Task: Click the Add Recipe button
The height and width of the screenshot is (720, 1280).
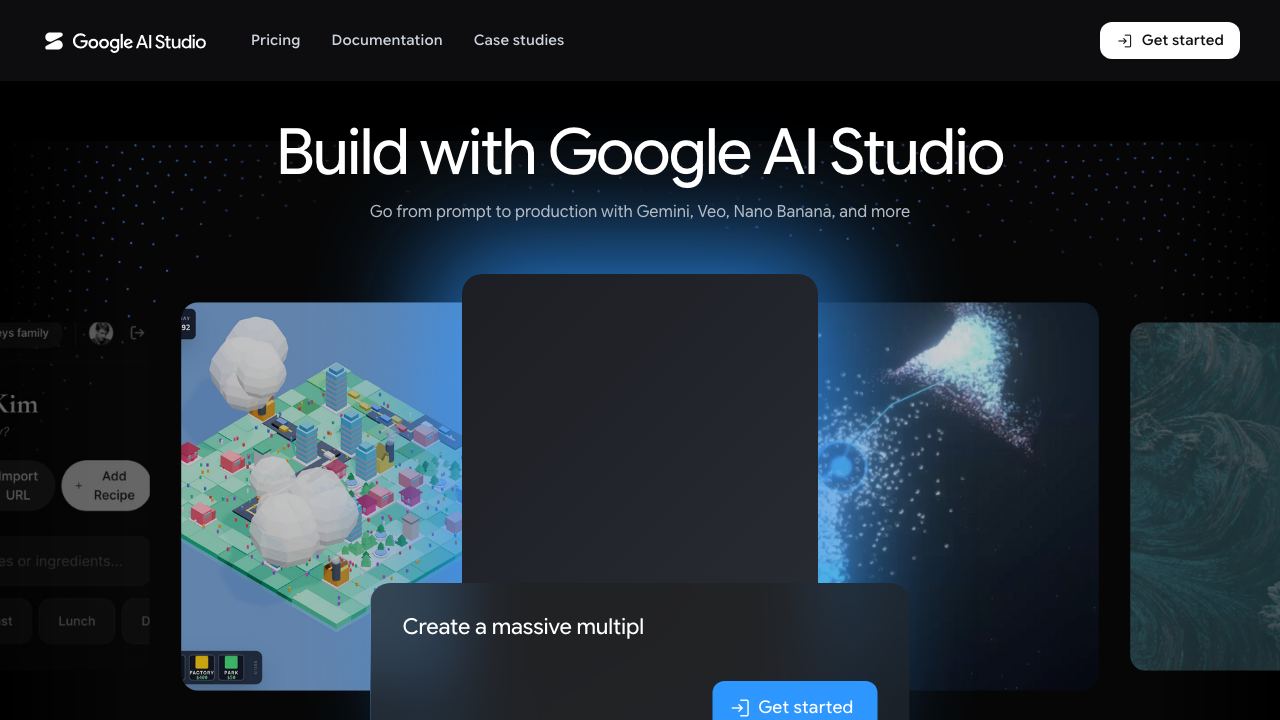Action: (106, 486)
